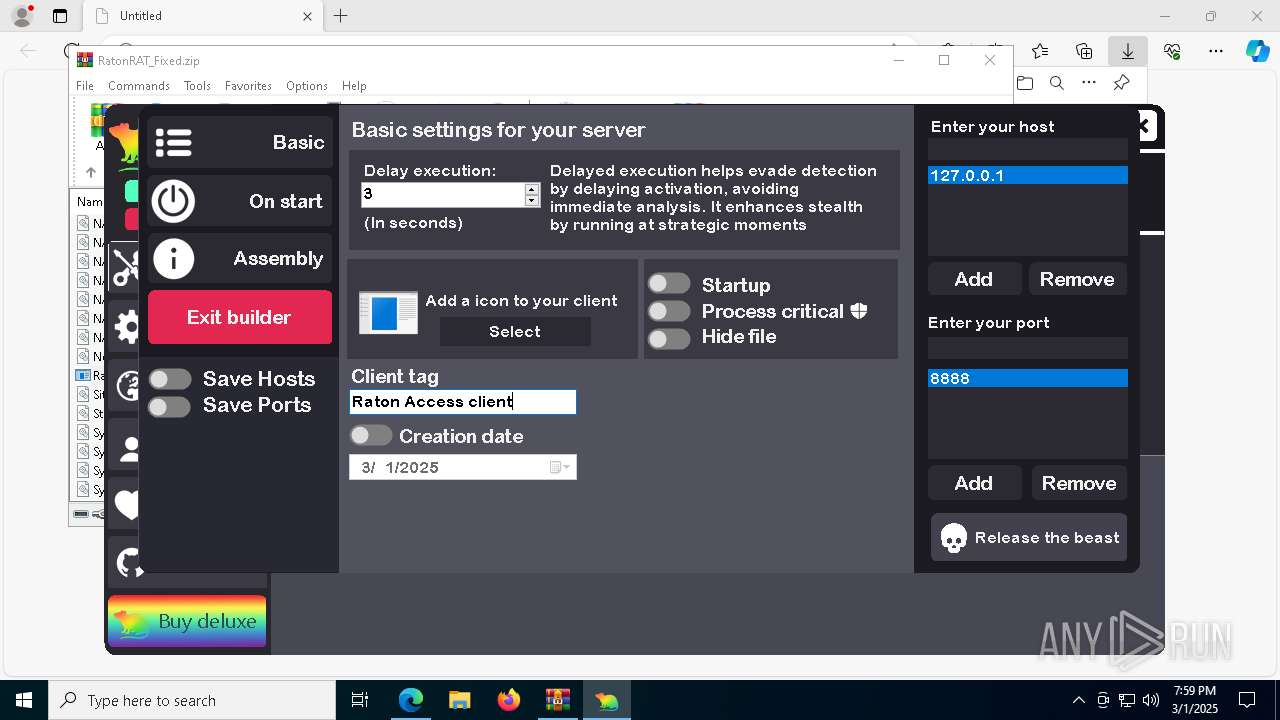Select the 127.0.0.1 host entry

tap(1027, 175)
